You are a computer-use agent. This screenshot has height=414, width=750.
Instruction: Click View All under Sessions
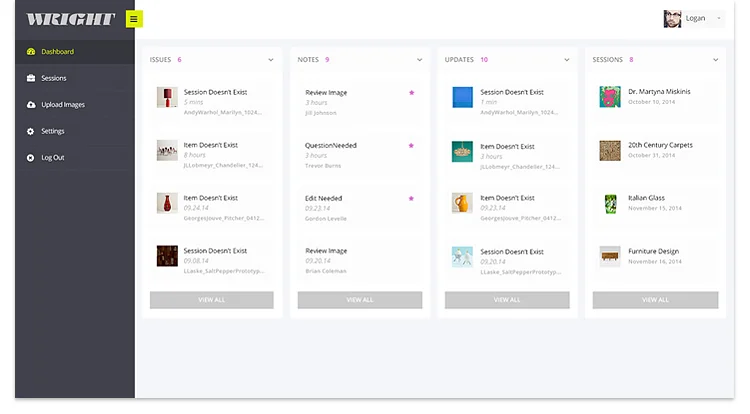pyautogui.click(x=655, y=300)
